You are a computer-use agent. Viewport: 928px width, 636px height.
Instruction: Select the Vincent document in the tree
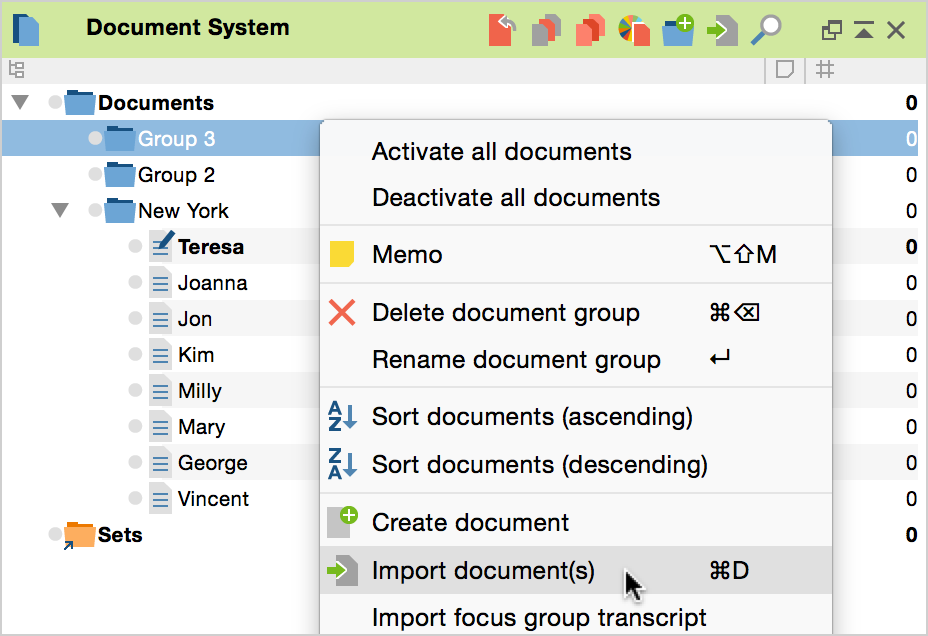[213, 499]
